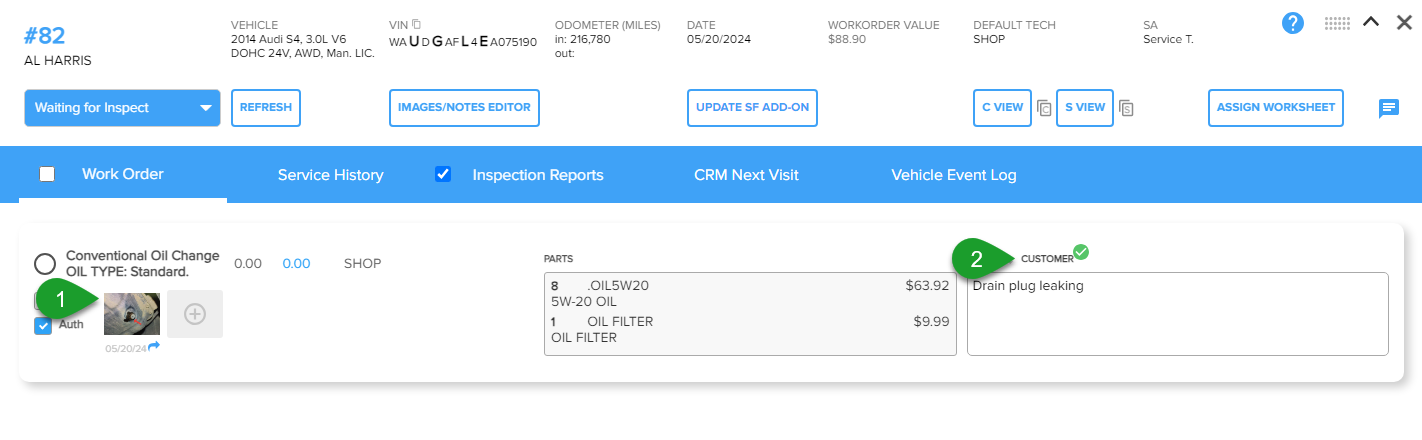Open the drain plug photo thumbnail
The width and height of the screenshot is (1422, 440).
point(132,314)
